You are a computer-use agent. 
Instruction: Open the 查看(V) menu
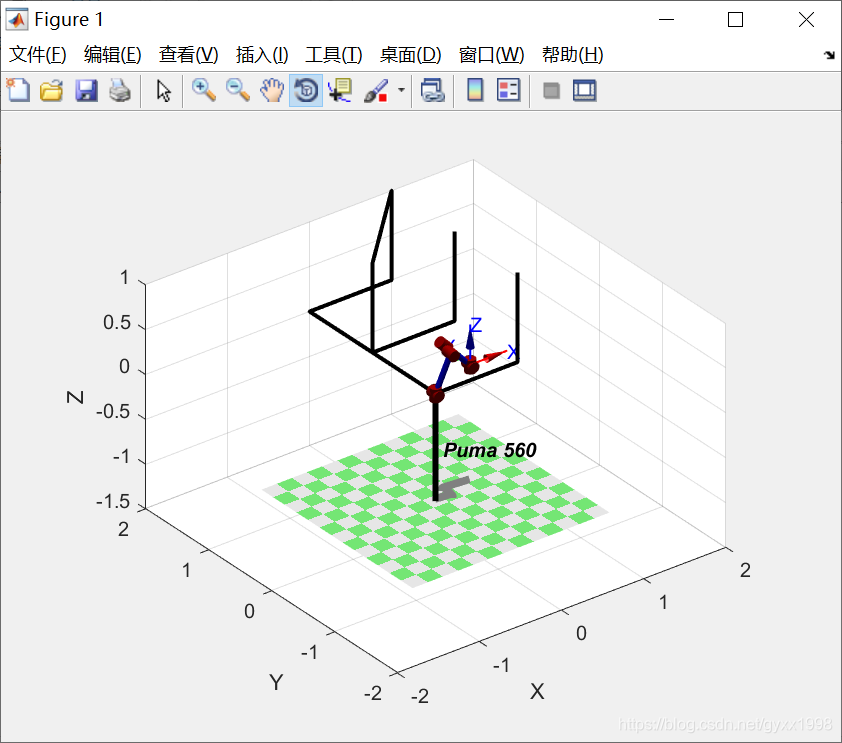[x=188, y=55]
